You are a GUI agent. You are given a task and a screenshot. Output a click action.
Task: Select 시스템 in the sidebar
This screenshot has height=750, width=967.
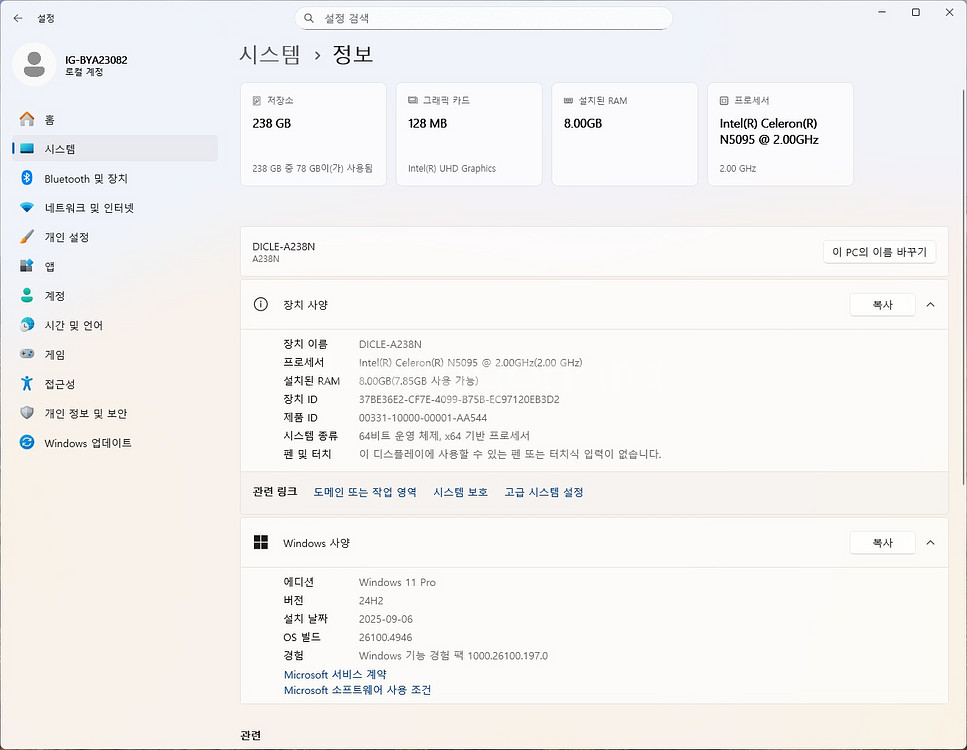pyautogui.click(x=115, y=149)
